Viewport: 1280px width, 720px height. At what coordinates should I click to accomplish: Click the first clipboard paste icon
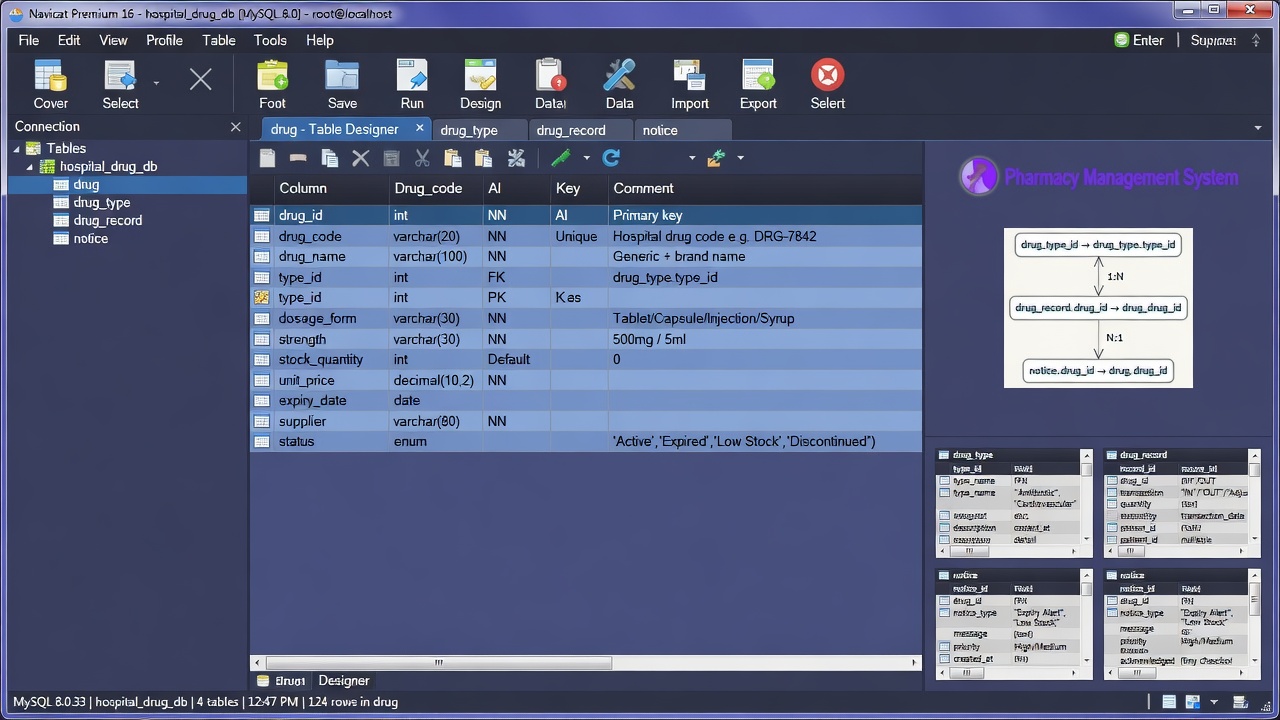point(453,158)
